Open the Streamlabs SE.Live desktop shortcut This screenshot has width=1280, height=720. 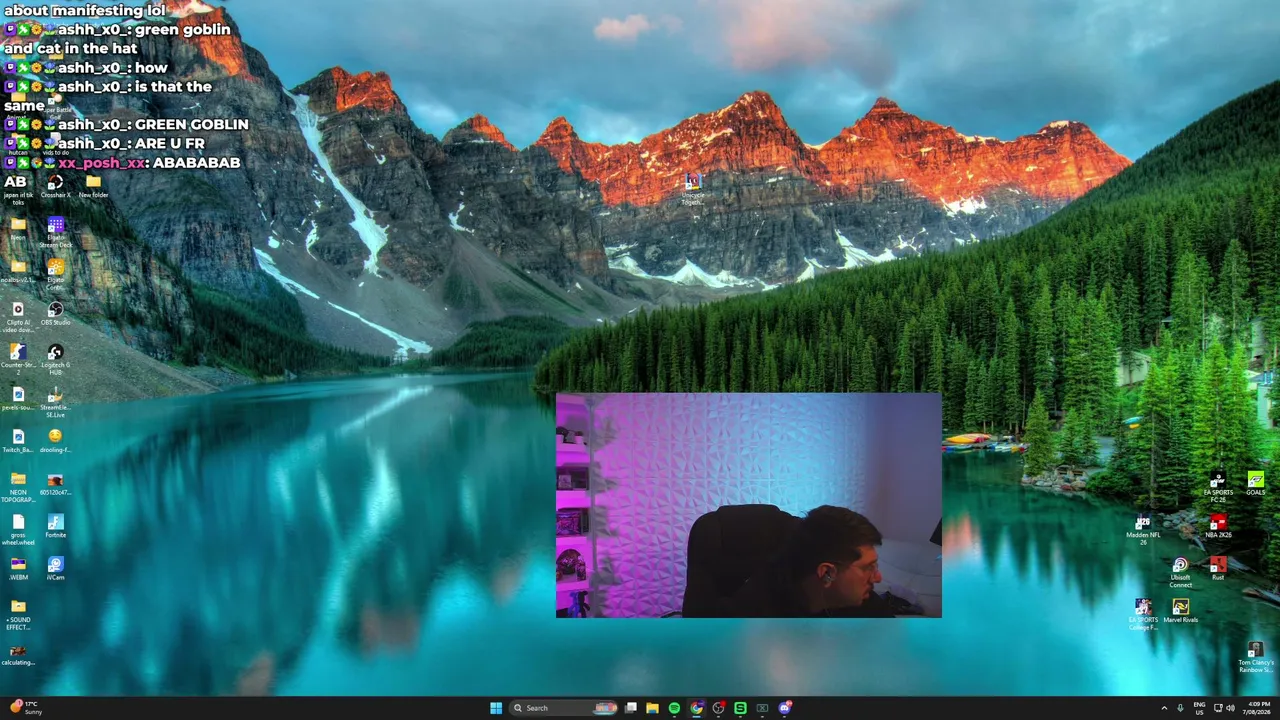pos(55,402)
